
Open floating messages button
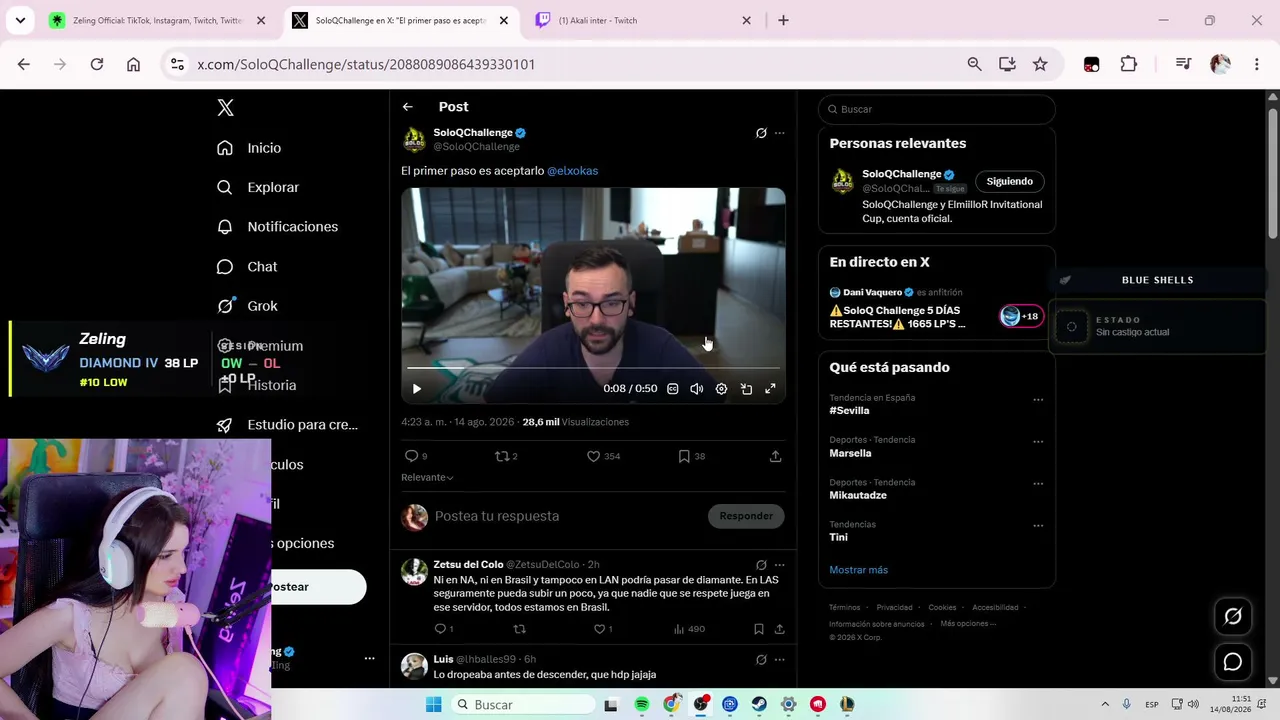click(x=1233, y=662)
